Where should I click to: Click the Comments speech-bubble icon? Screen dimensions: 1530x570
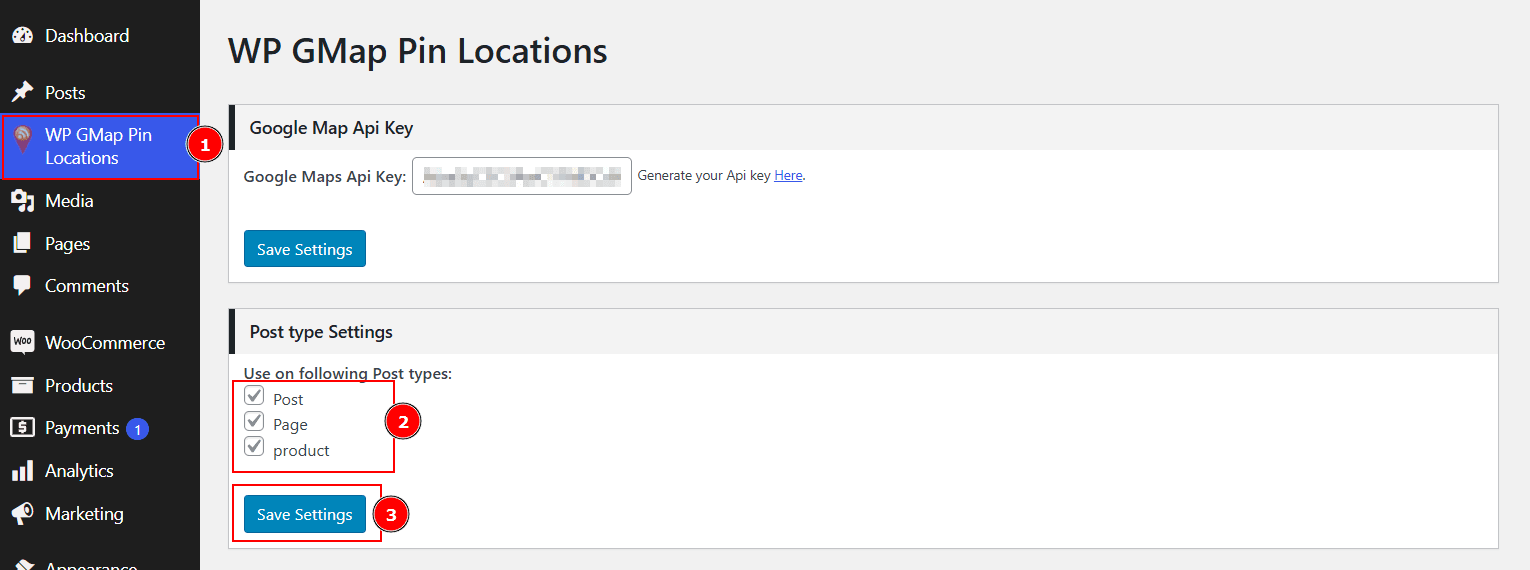click(x=22, y=286)
